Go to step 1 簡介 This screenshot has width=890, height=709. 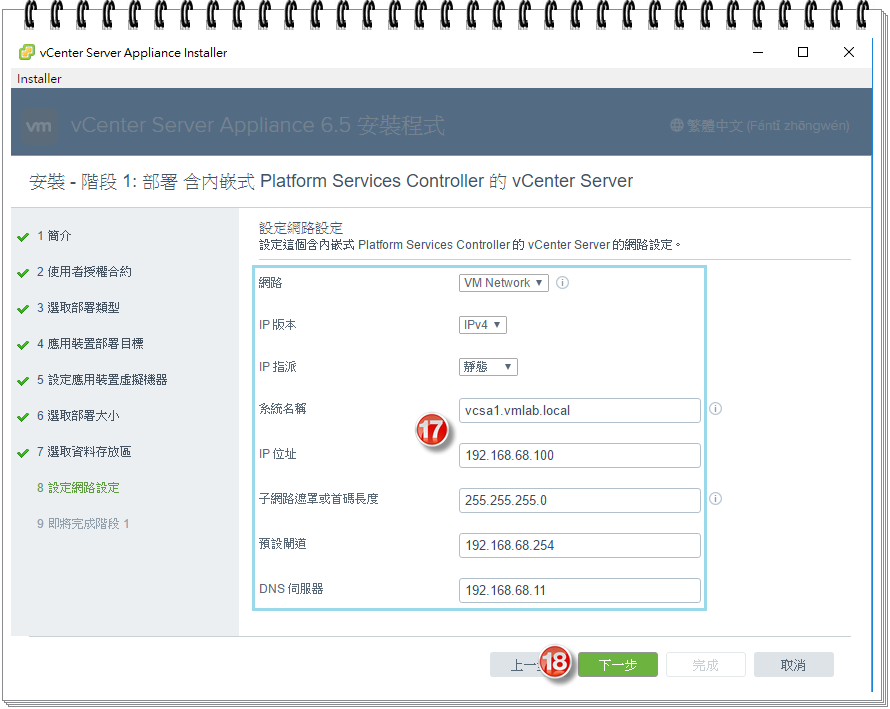click(x=54, y=236)
